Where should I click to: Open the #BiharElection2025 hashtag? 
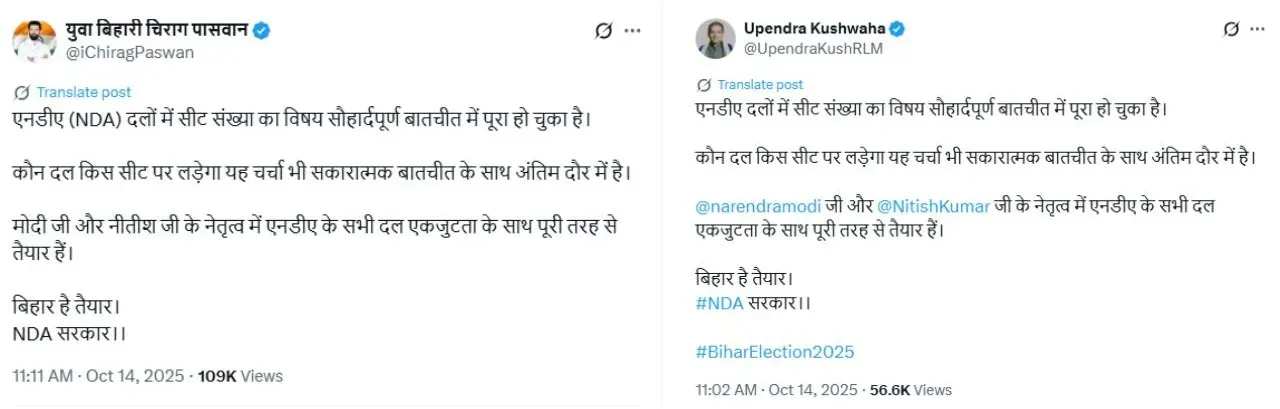(775, 352)
